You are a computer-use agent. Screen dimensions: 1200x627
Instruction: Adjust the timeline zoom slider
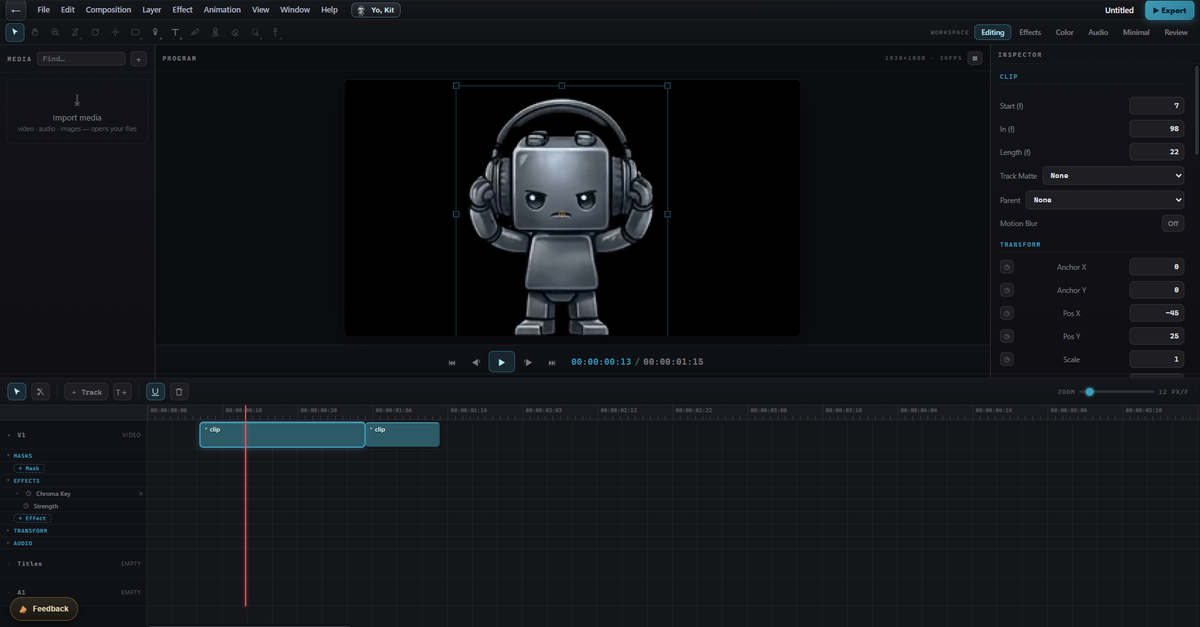[1118, 392]
